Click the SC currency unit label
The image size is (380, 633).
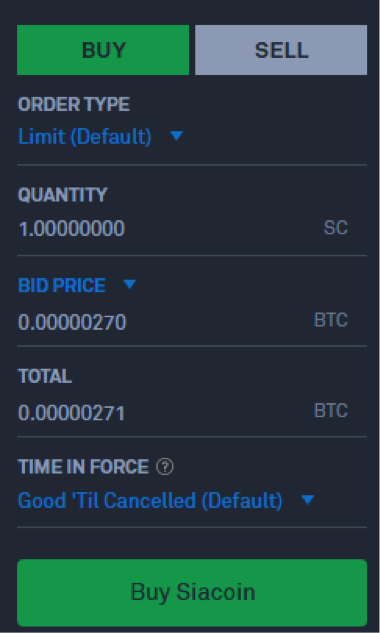[336, 228]
